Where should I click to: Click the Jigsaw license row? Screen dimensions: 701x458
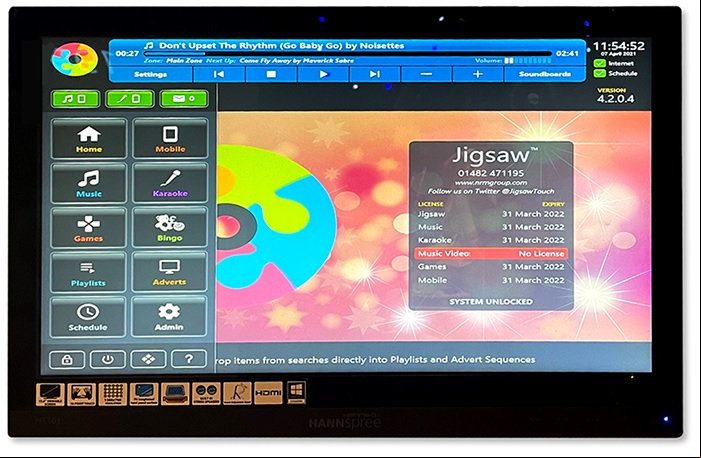pos(491,214)
